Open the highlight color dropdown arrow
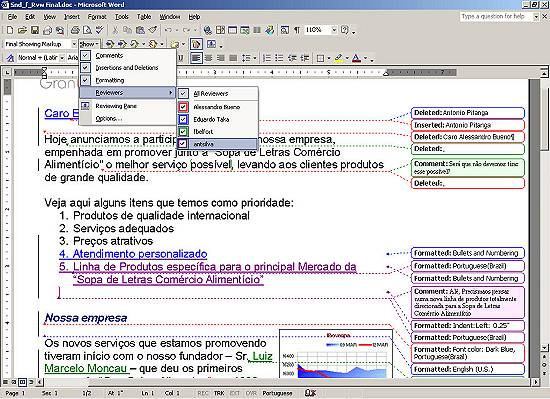The image size is (550, 399). click(x=347, y=58)
